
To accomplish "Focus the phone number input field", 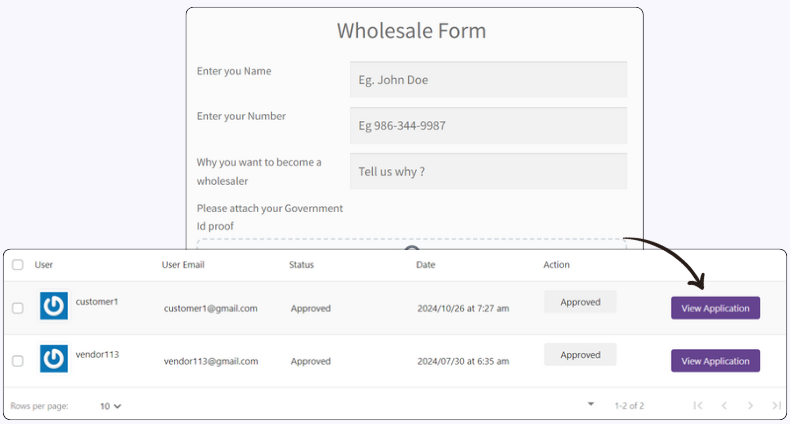I will coord(488,126).
